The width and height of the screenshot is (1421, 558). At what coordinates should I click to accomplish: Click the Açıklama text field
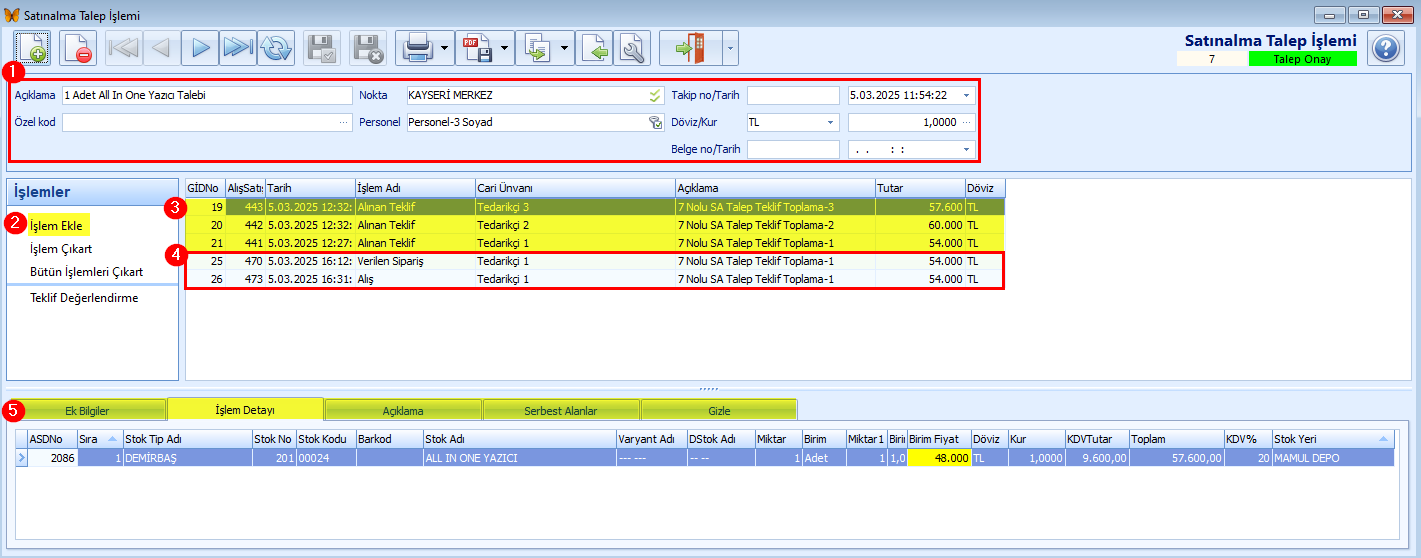coord(206,96)
